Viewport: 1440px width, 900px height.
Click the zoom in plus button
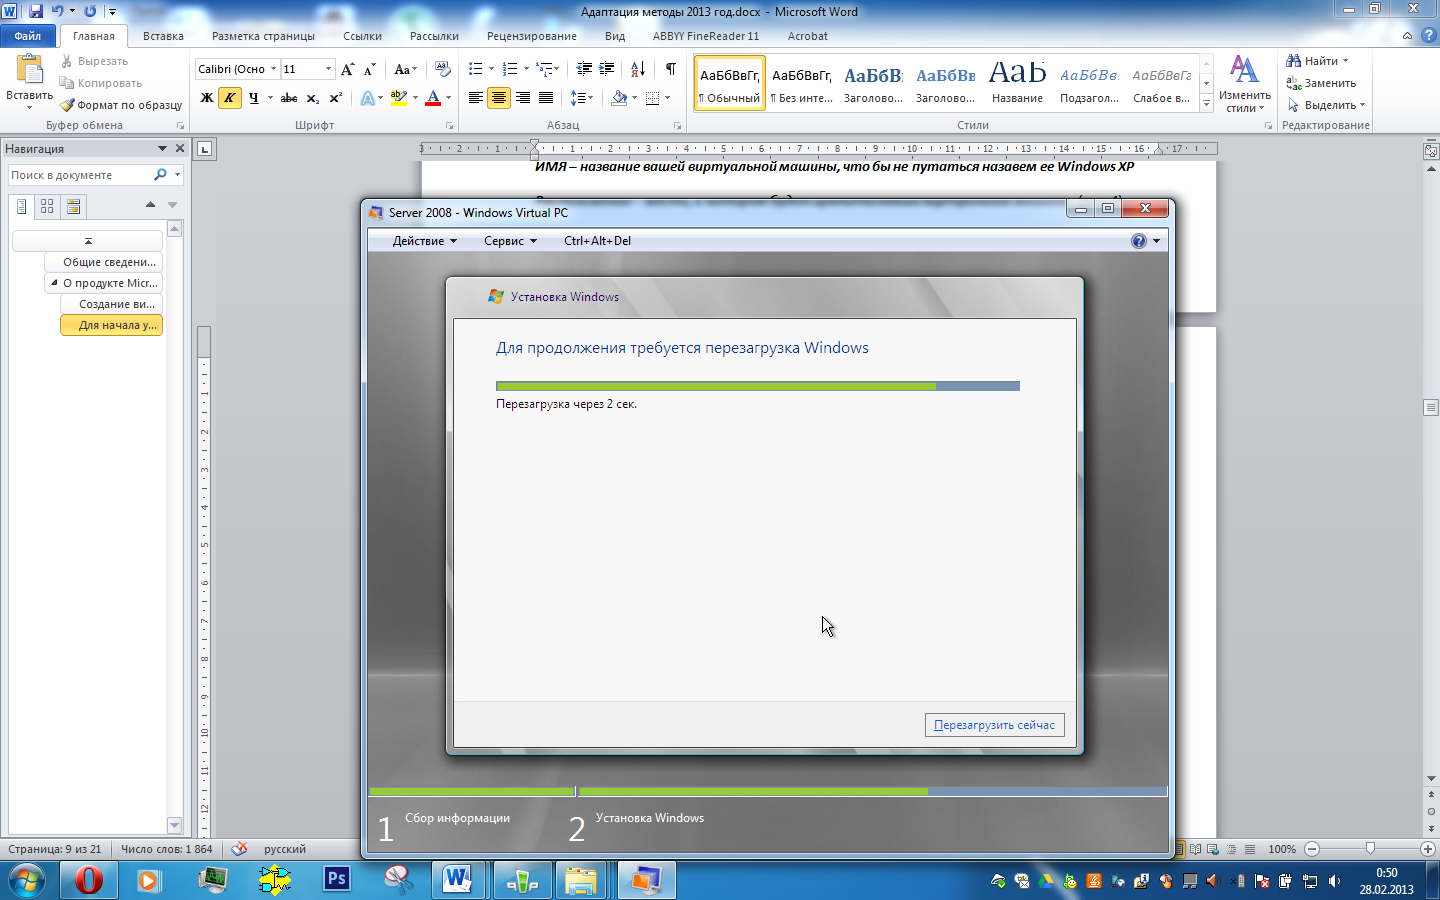(1428, 848)
